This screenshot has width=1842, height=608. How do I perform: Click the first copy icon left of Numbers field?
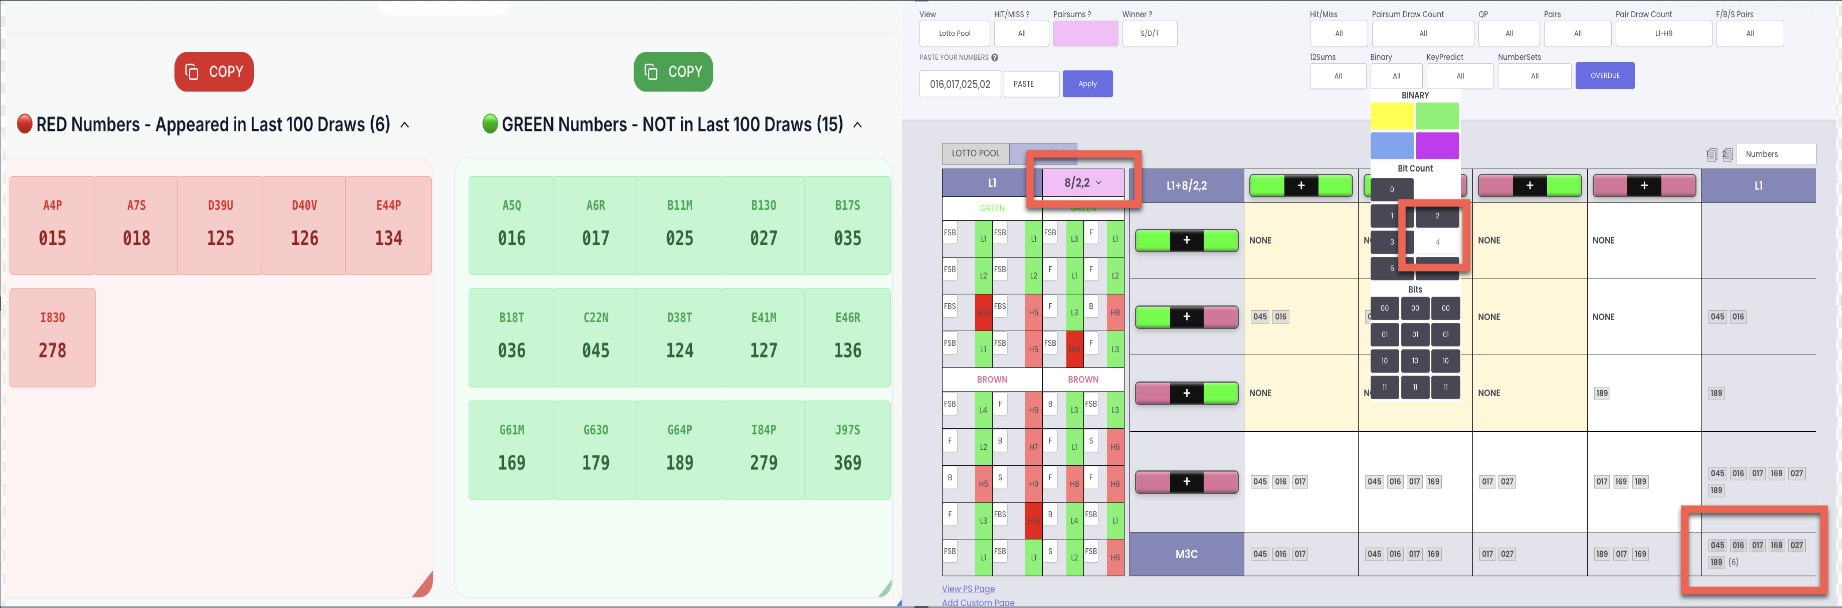click(x=1711, y=155)
